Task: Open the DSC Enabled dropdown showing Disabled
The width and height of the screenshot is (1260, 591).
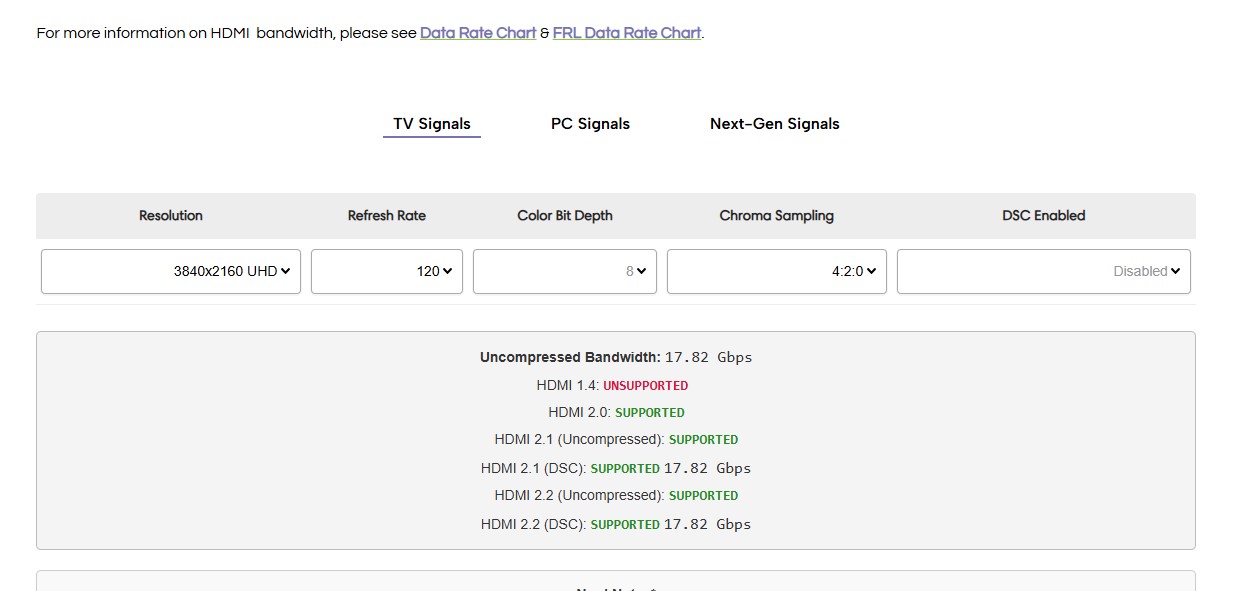Action: 1043,271
